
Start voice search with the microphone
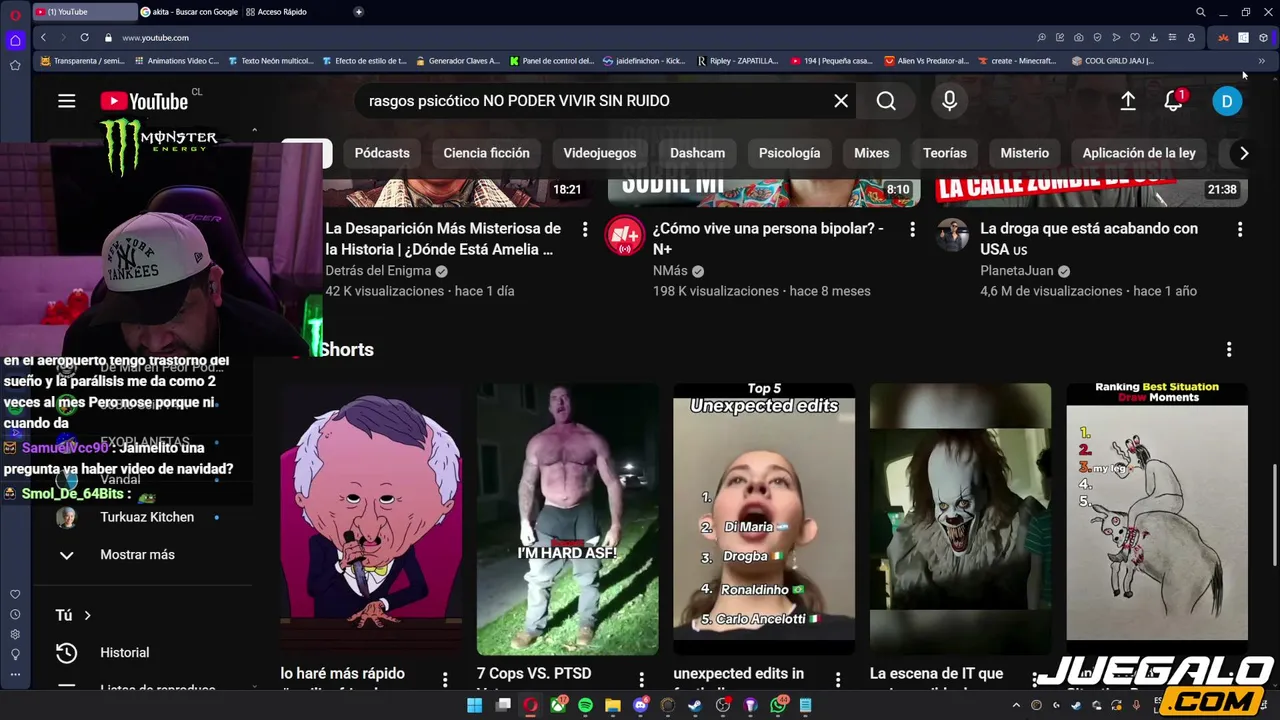949,101
